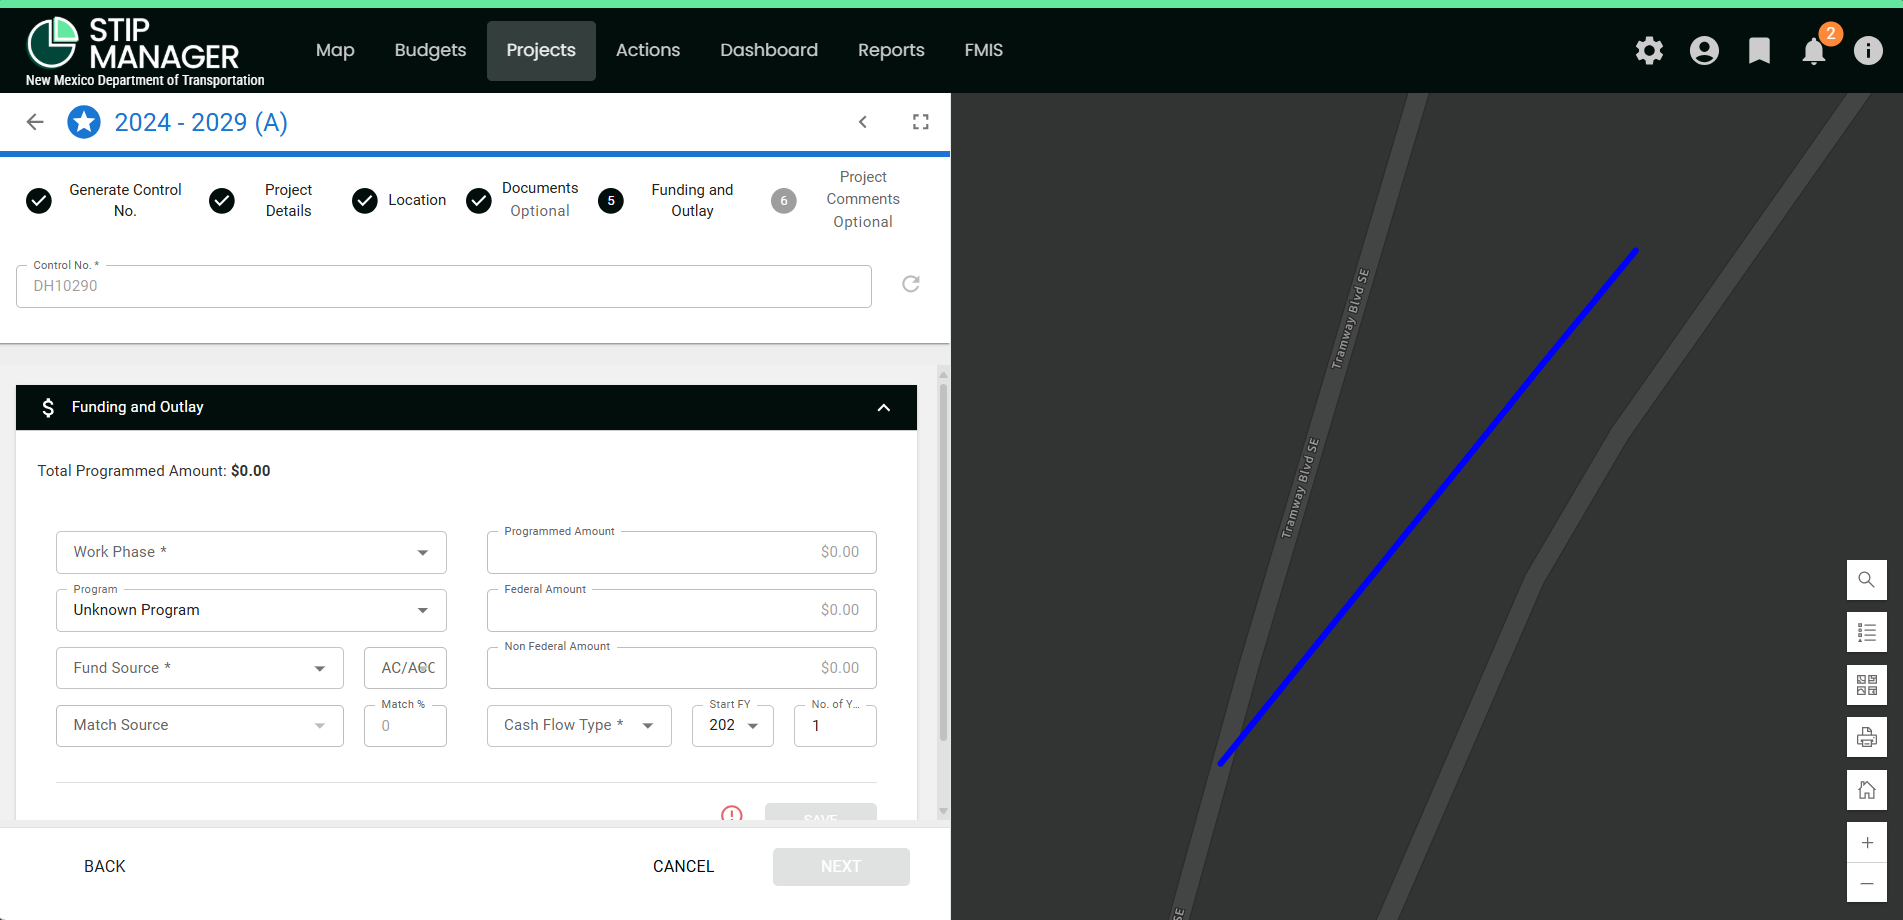Open the Program dropdown
This screenshot has height=920, width=1903.
pyautogui.click(x=251, y=610)
